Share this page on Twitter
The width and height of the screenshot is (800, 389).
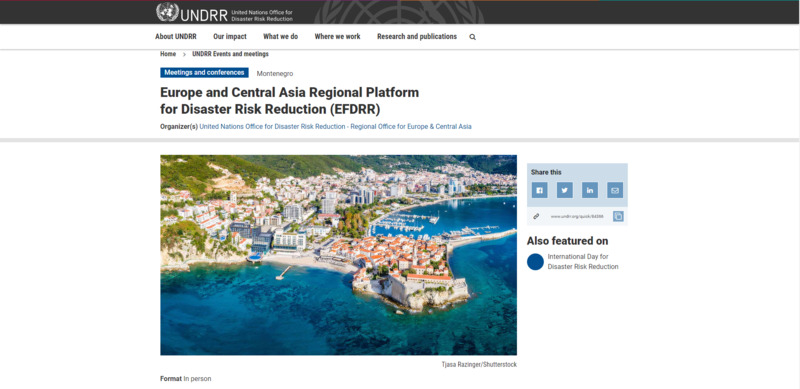click(x=564, y=190)
